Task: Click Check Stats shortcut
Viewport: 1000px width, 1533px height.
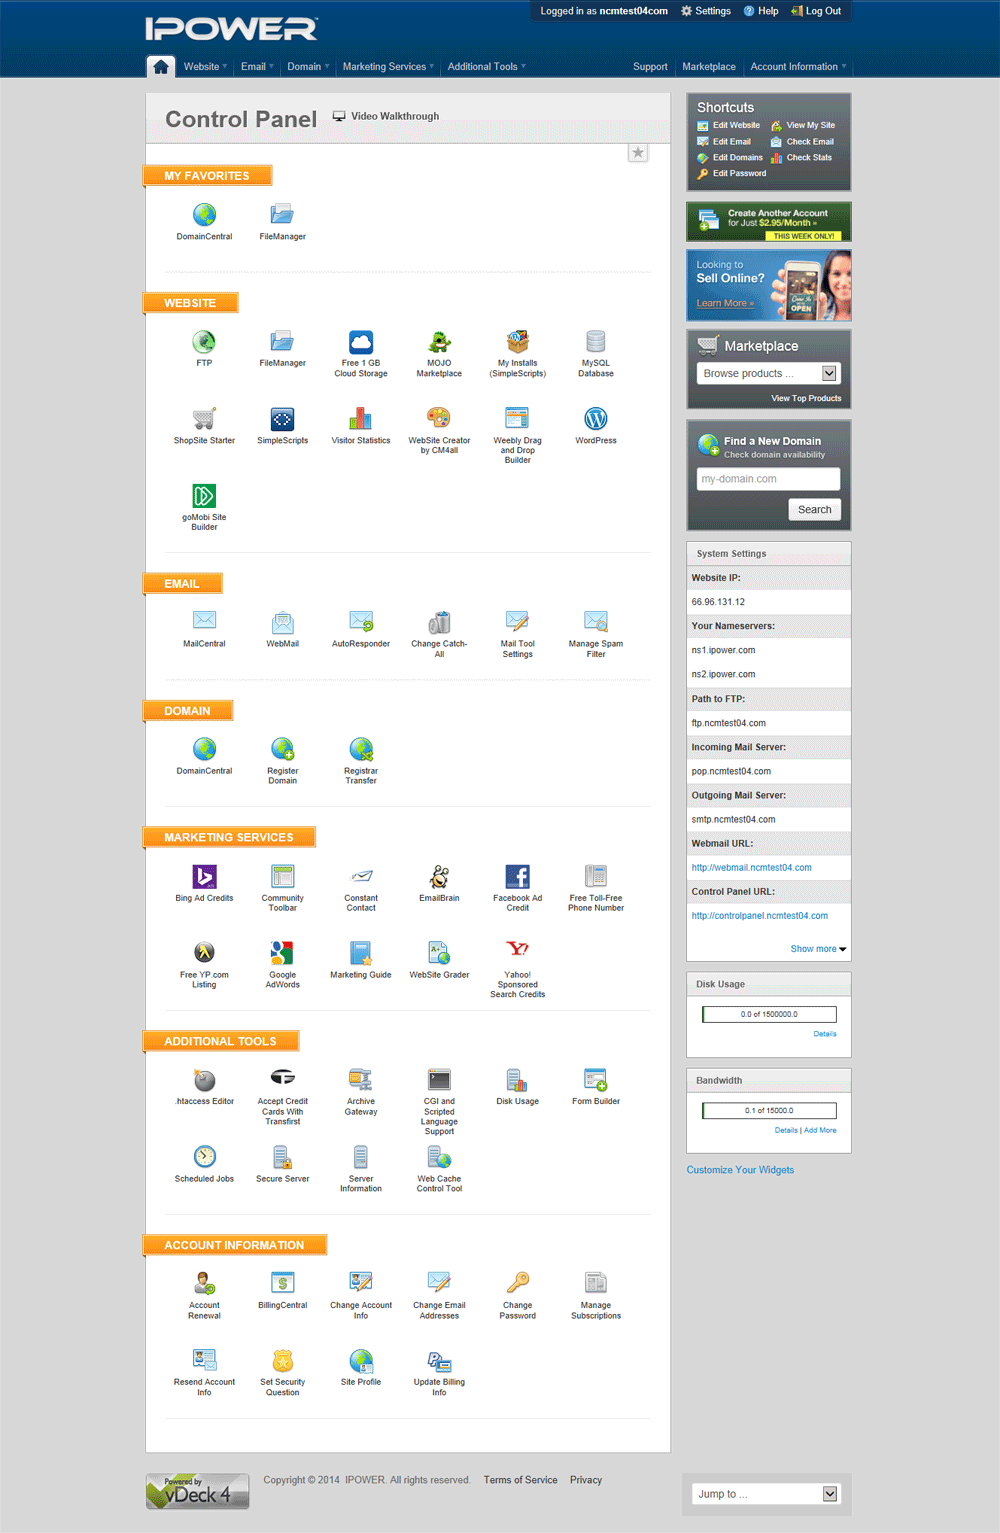Action: point(802,157)
